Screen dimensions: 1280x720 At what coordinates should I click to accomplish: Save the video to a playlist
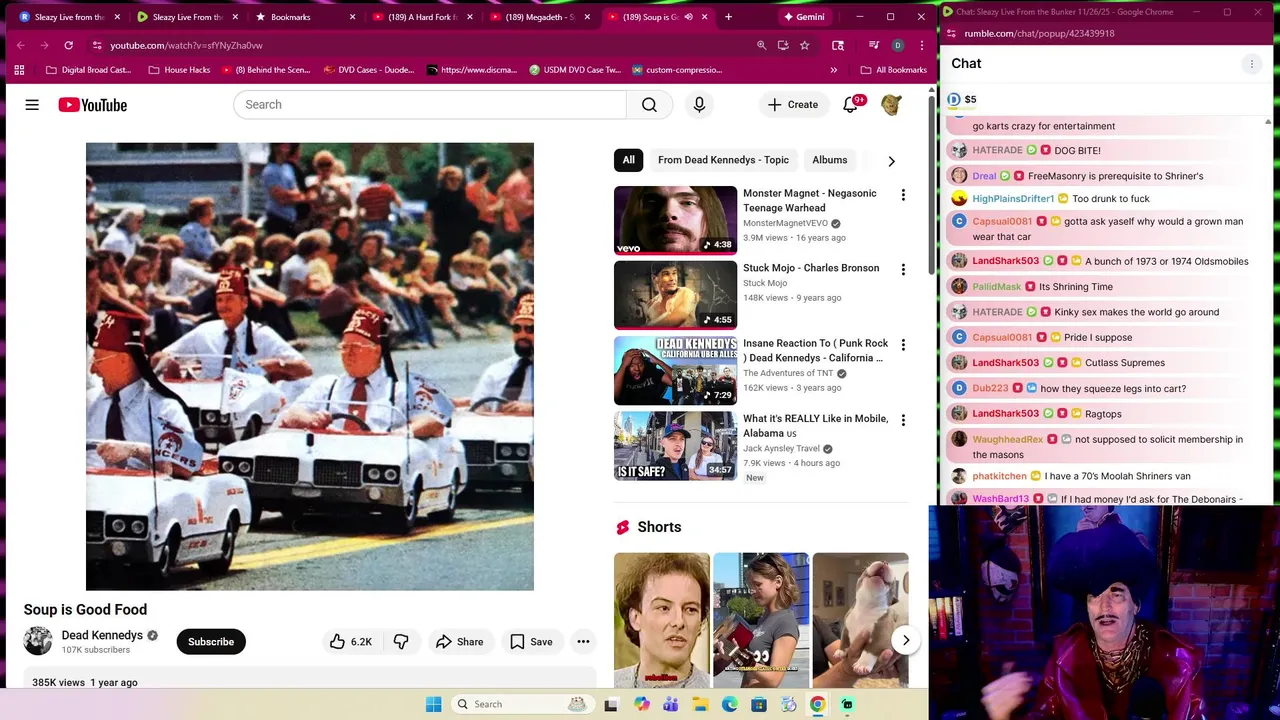tap(530, 642)
